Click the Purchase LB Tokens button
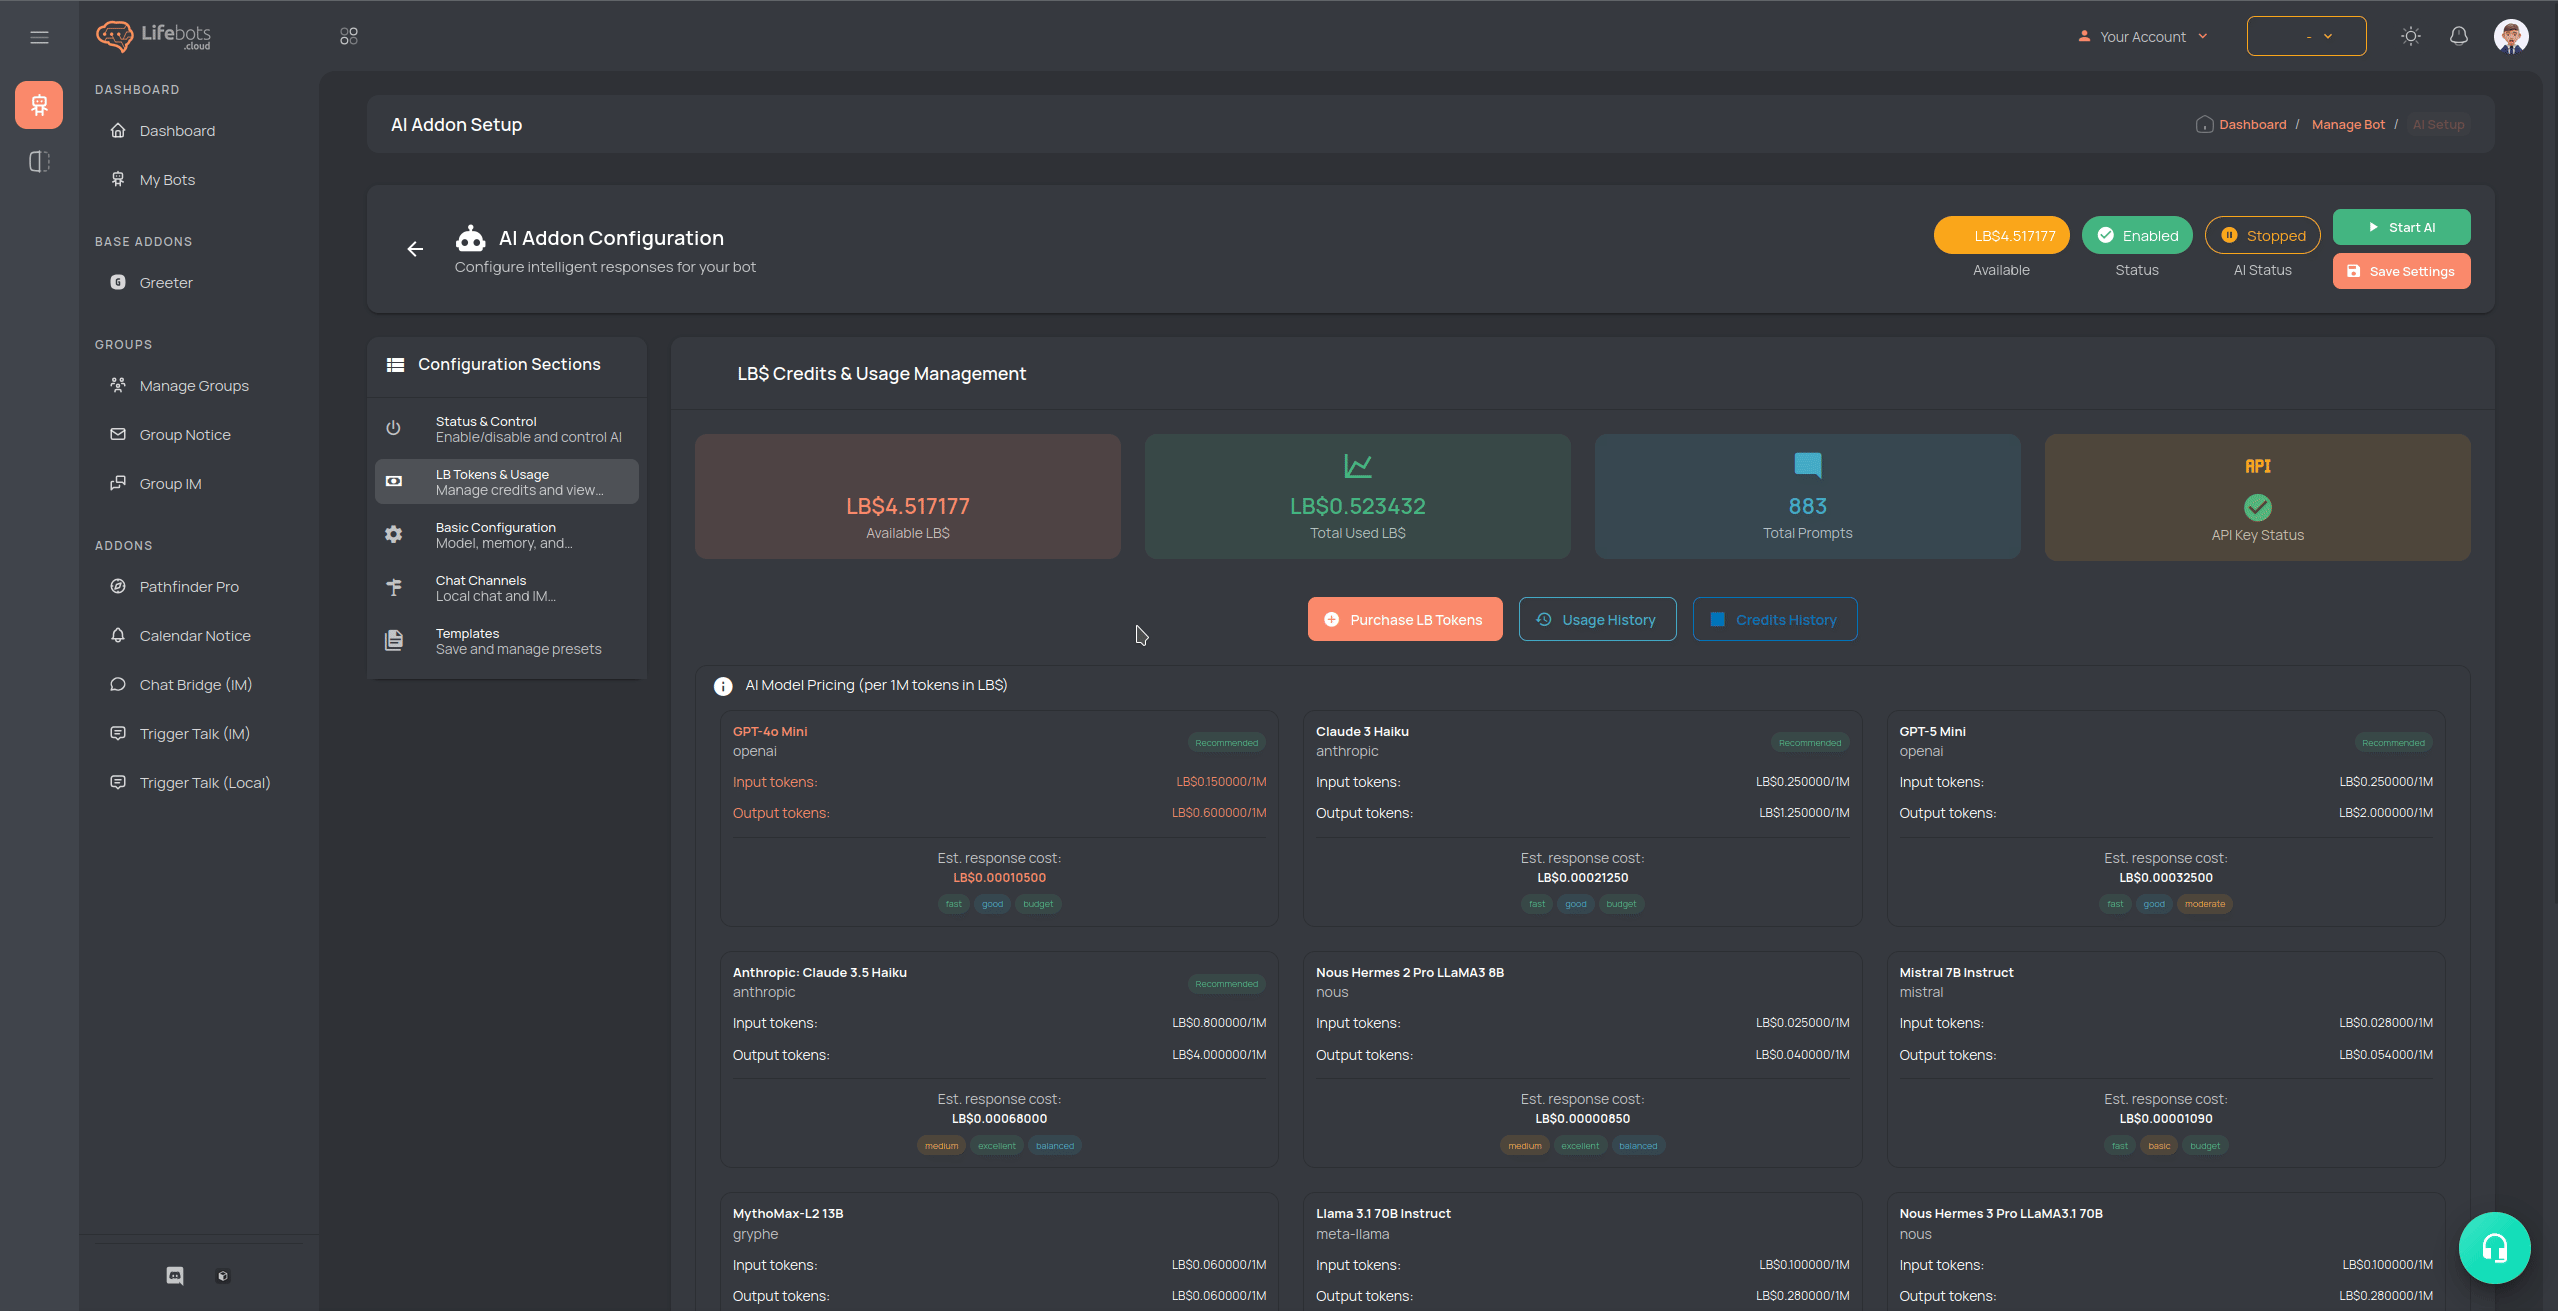The height and width of the screenshot is (1311, 2558). [1404, 620]
